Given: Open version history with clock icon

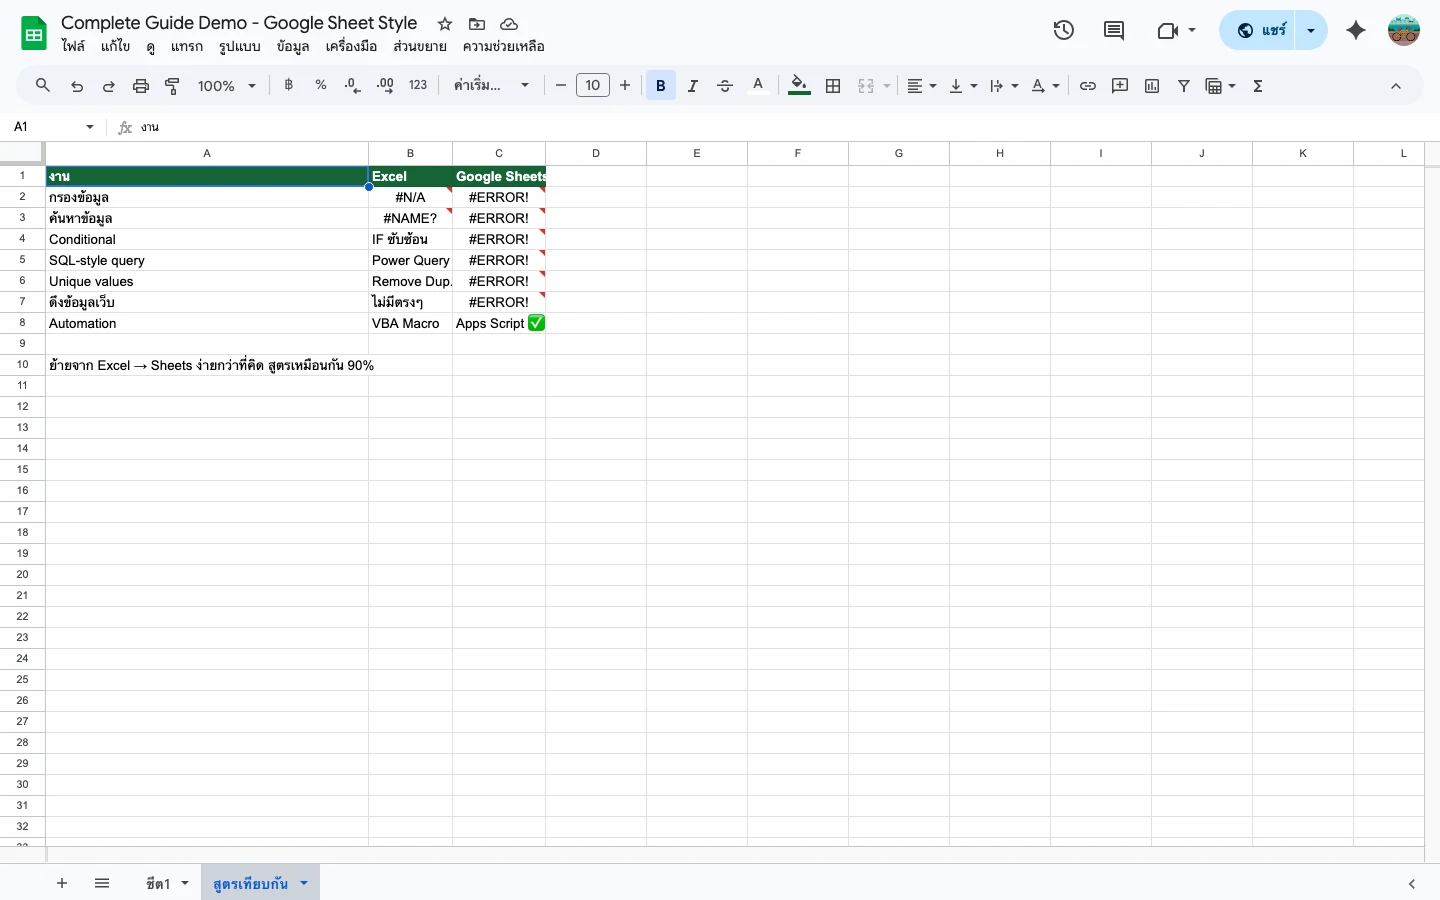Looking at the screenshot, I should tap(1064, 30).
